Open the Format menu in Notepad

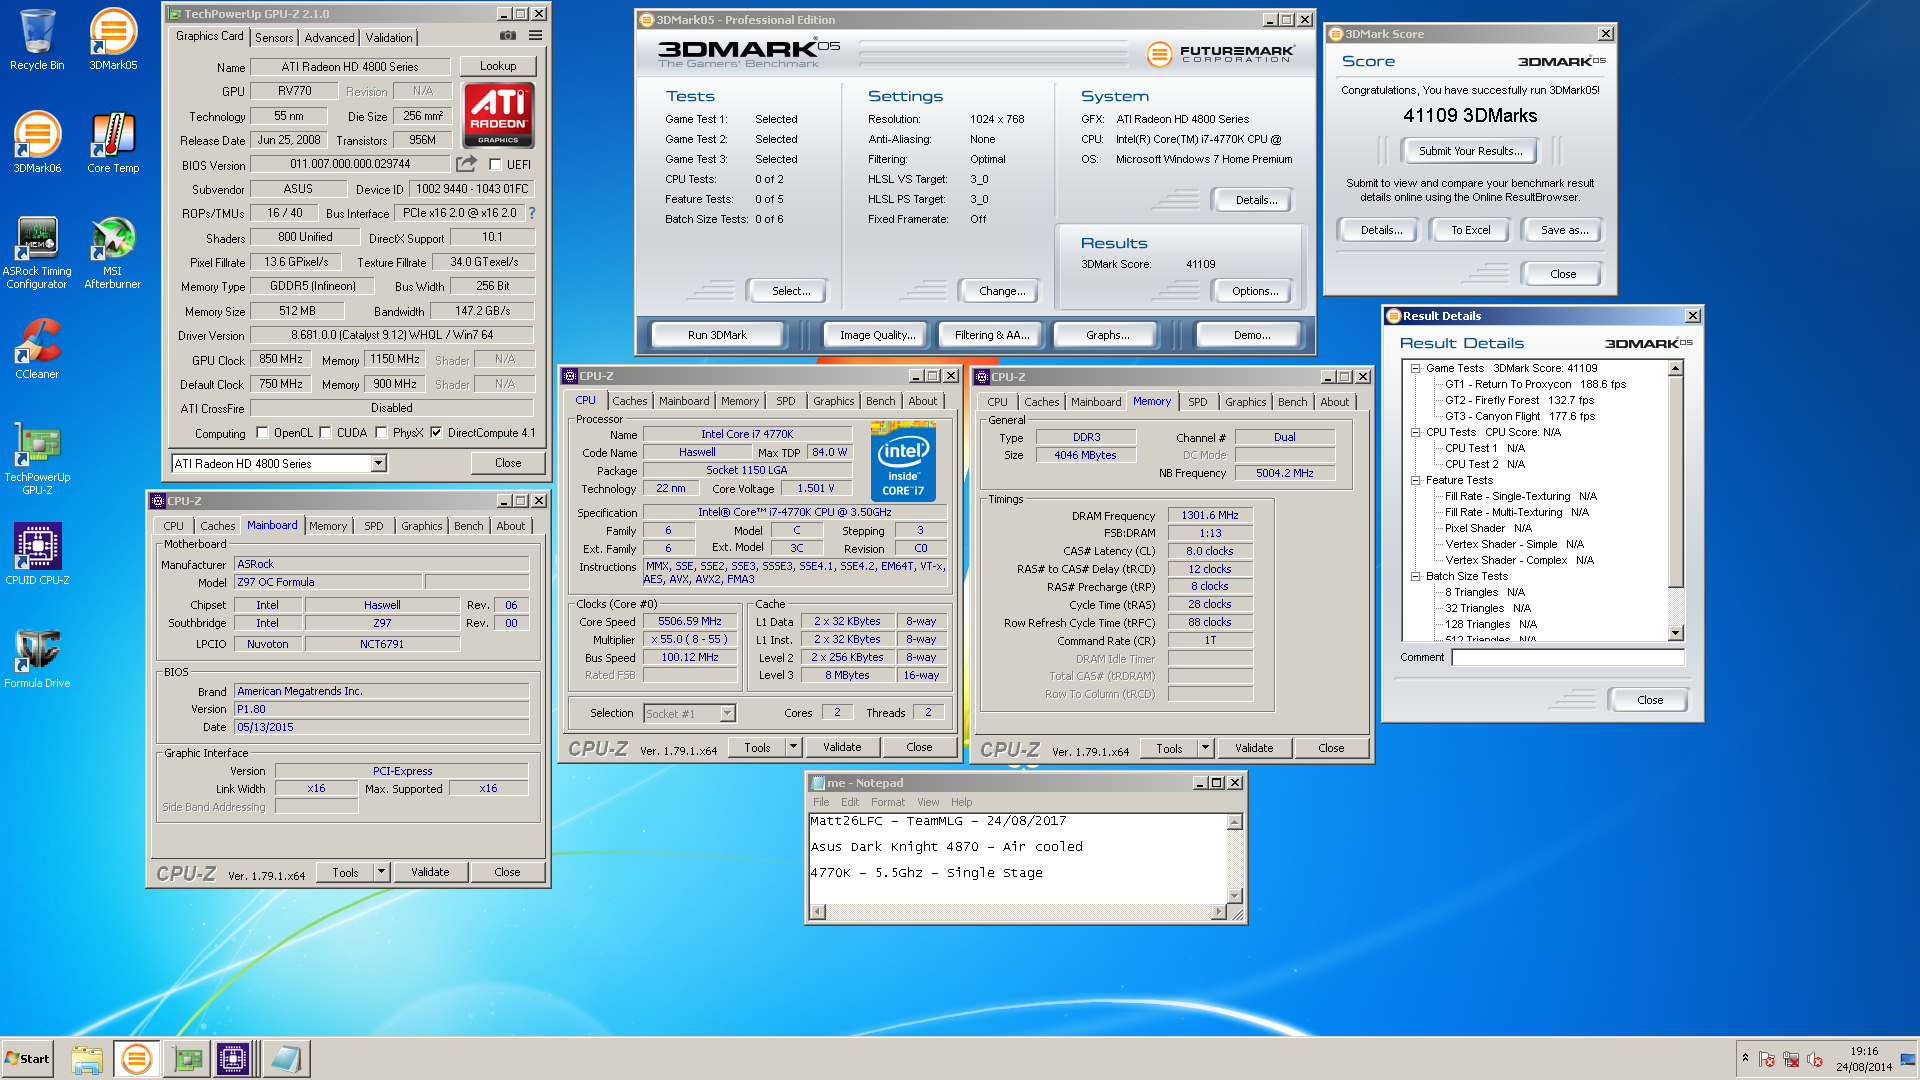[x=887, y=802]
